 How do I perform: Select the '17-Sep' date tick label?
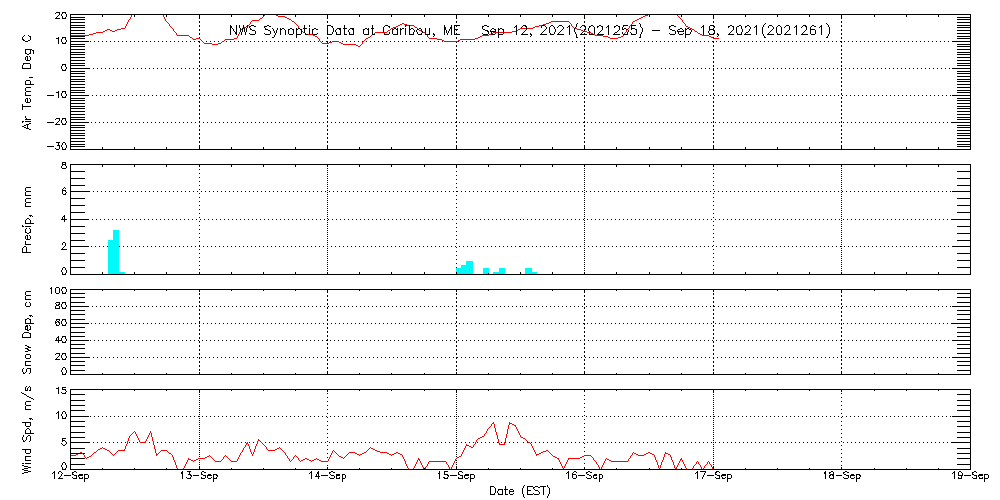click(713, 476)
